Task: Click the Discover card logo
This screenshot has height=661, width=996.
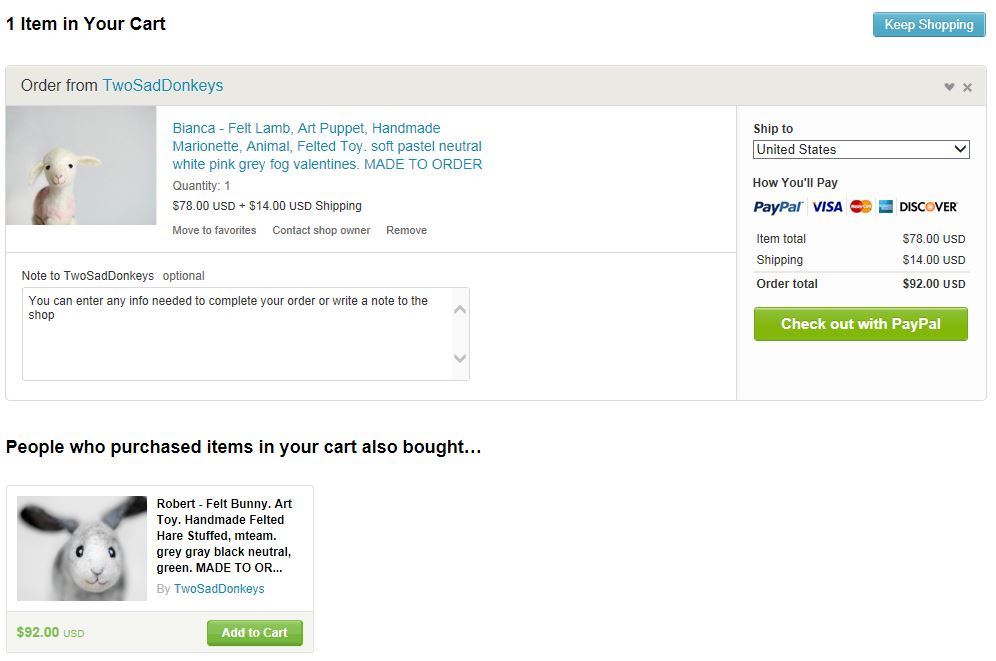Action: (x=928, y=207)
